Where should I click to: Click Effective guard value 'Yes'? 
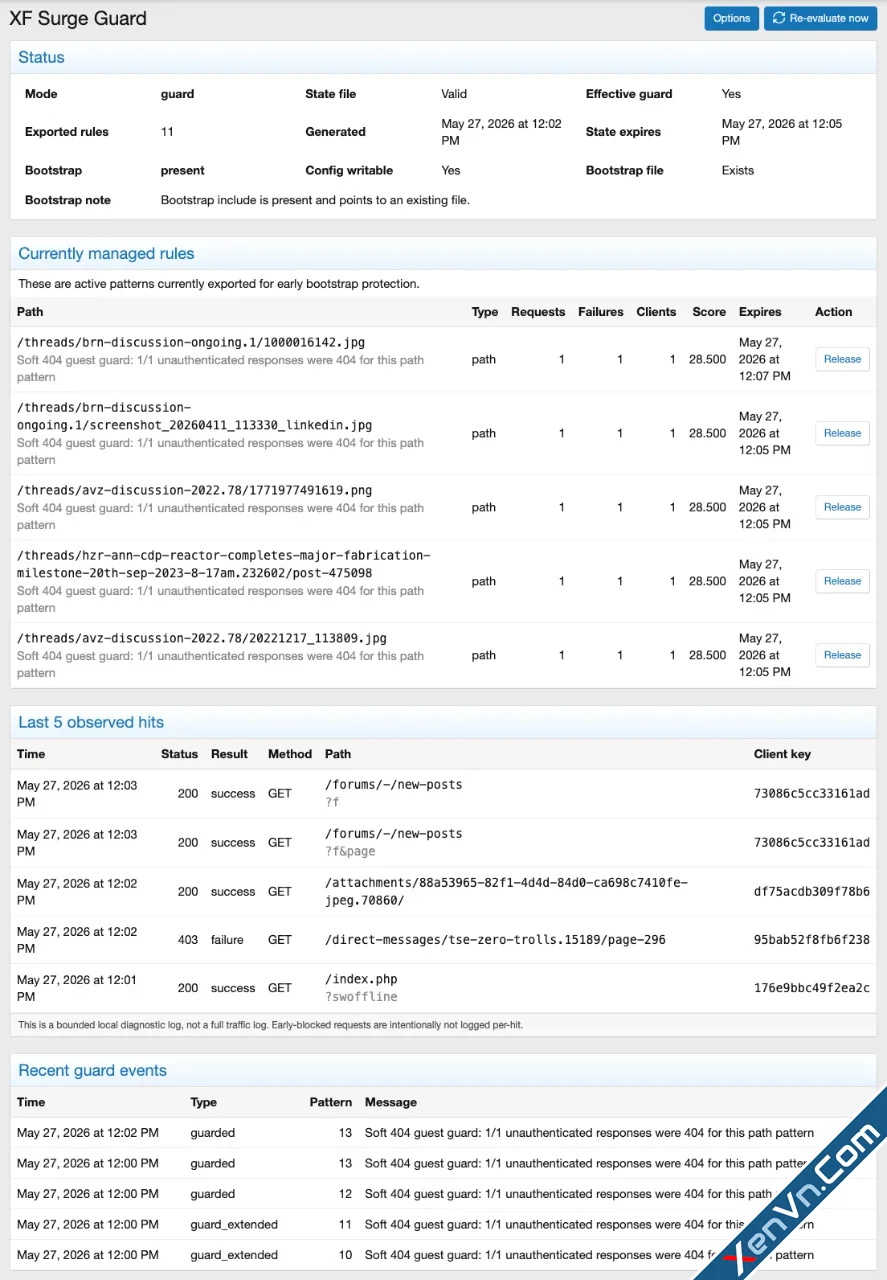(x=731, y=94)
